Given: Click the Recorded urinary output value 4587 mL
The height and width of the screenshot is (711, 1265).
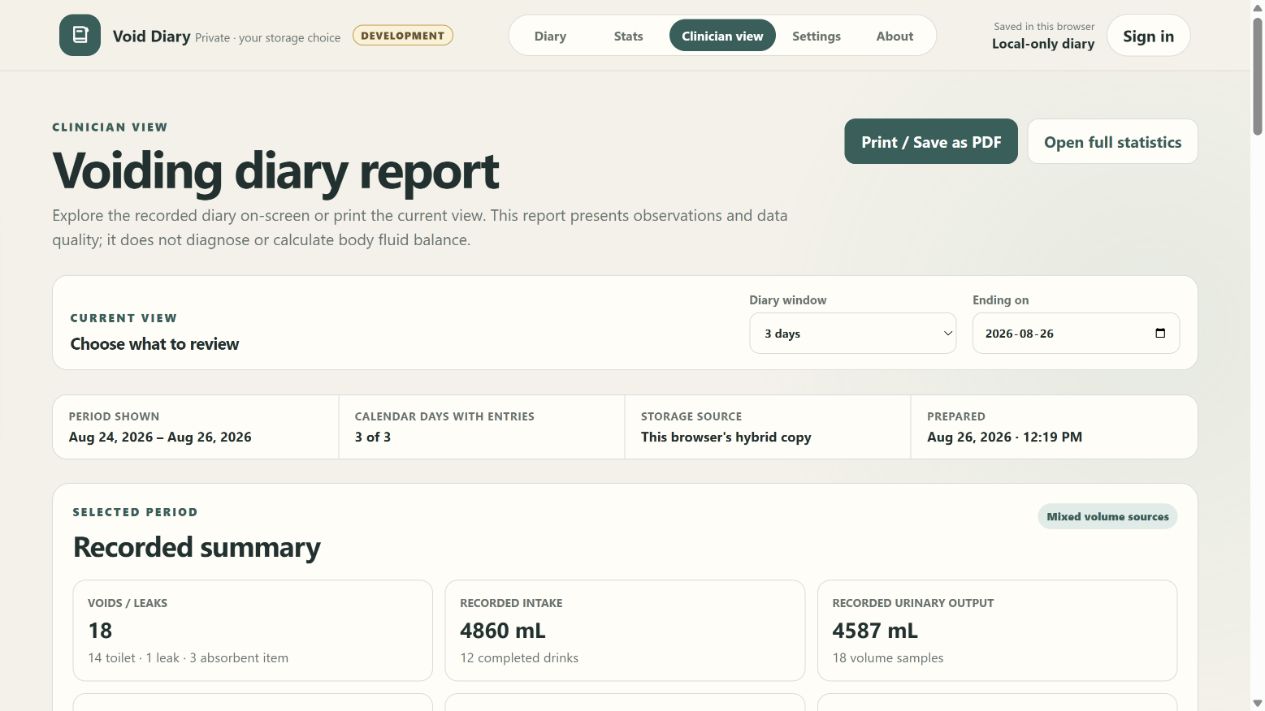Looking at the screenshot, I should pos(875,631).
